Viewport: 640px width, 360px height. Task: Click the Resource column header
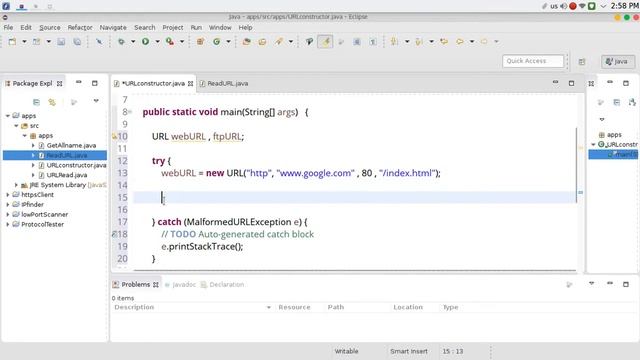(x=294, y=307)
